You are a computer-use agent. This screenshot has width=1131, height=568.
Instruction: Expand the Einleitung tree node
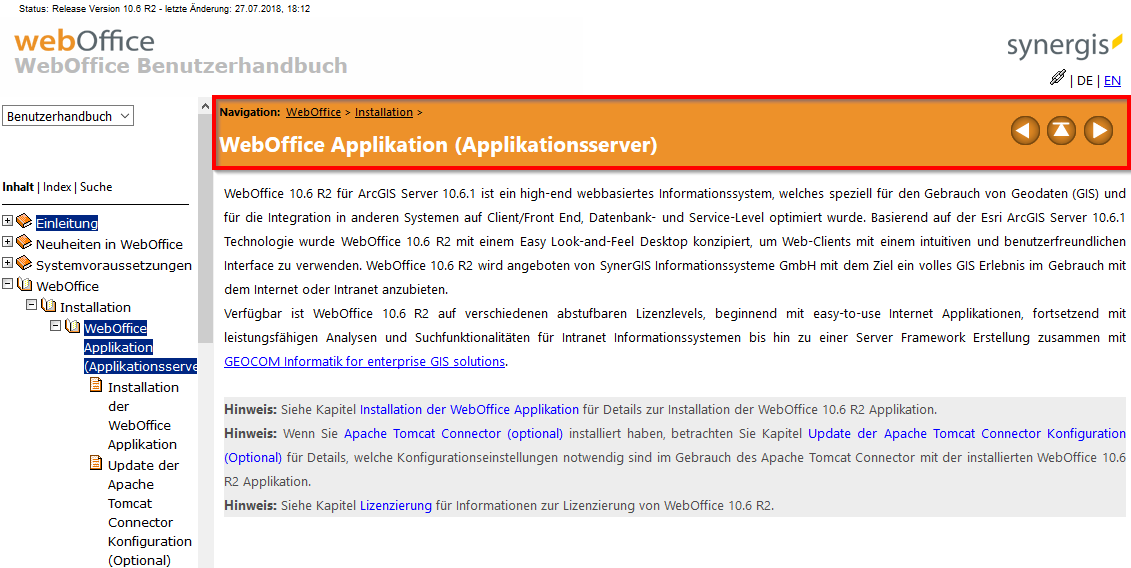8,222
